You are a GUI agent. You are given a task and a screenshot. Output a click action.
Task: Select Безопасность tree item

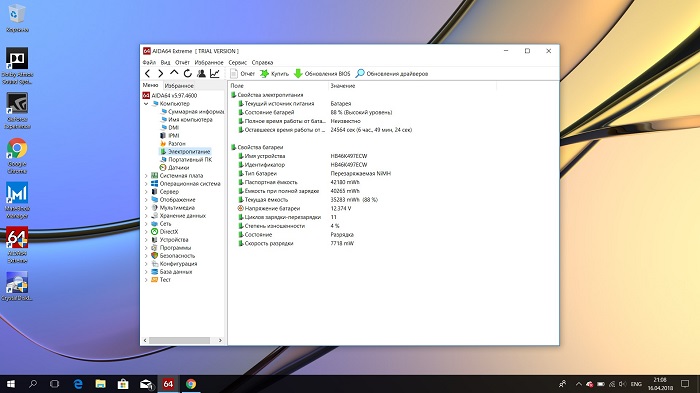173,256
